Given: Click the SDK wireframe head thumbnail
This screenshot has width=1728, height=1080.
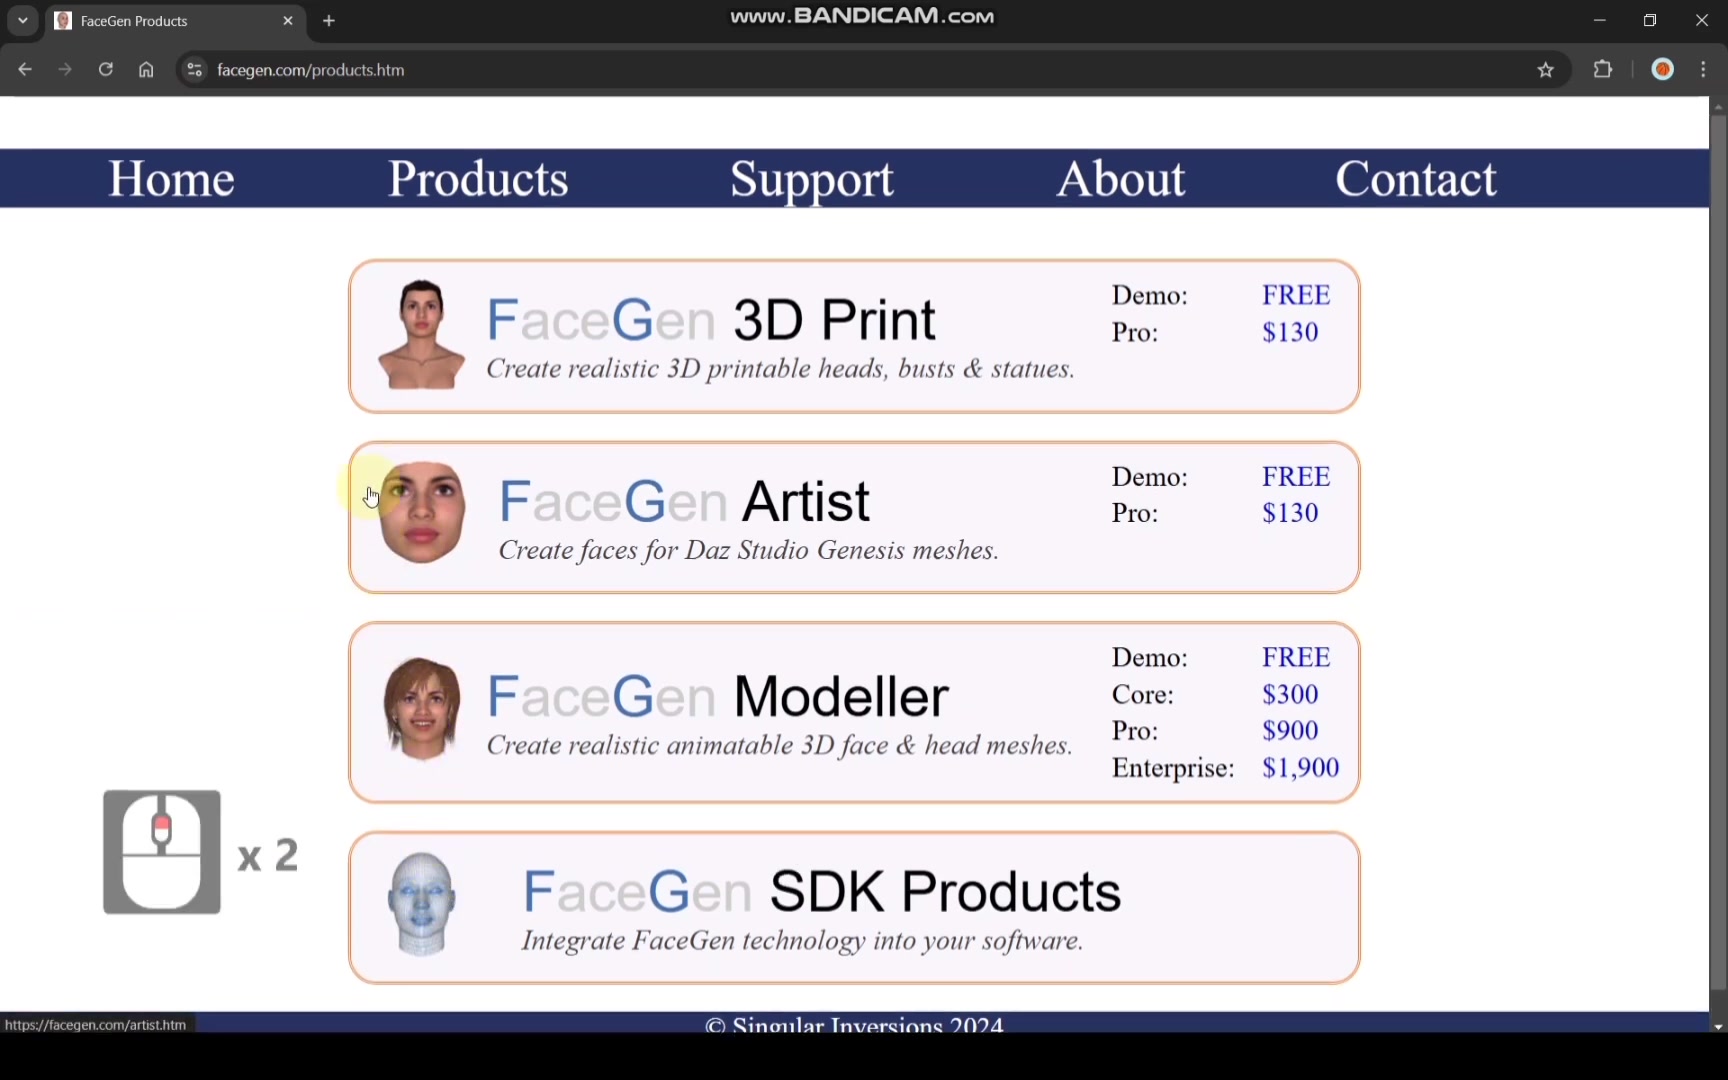Looking at the screenshot, I should tap(421, 904).
